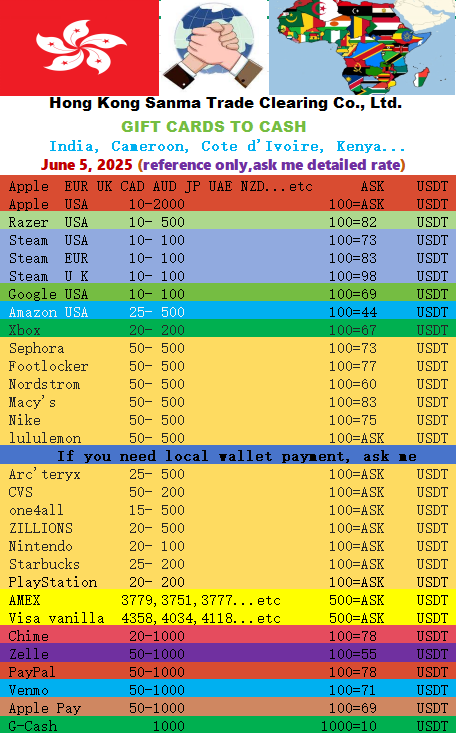
Task: Click '100=78' in the PayPal row
Action: click(x=353, y=672)
